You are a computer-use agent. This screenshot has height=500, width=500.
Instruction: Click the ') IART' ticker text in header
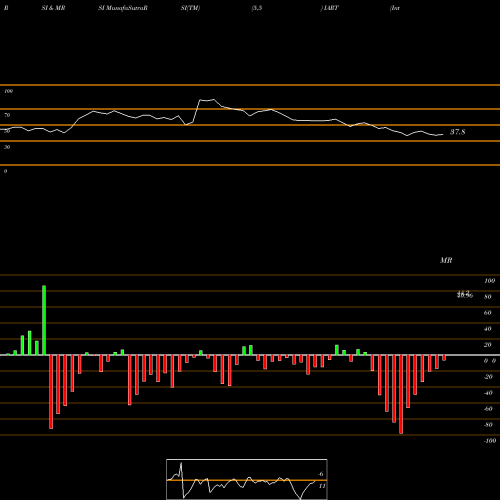pyautogui.click(x=329, y=8)
